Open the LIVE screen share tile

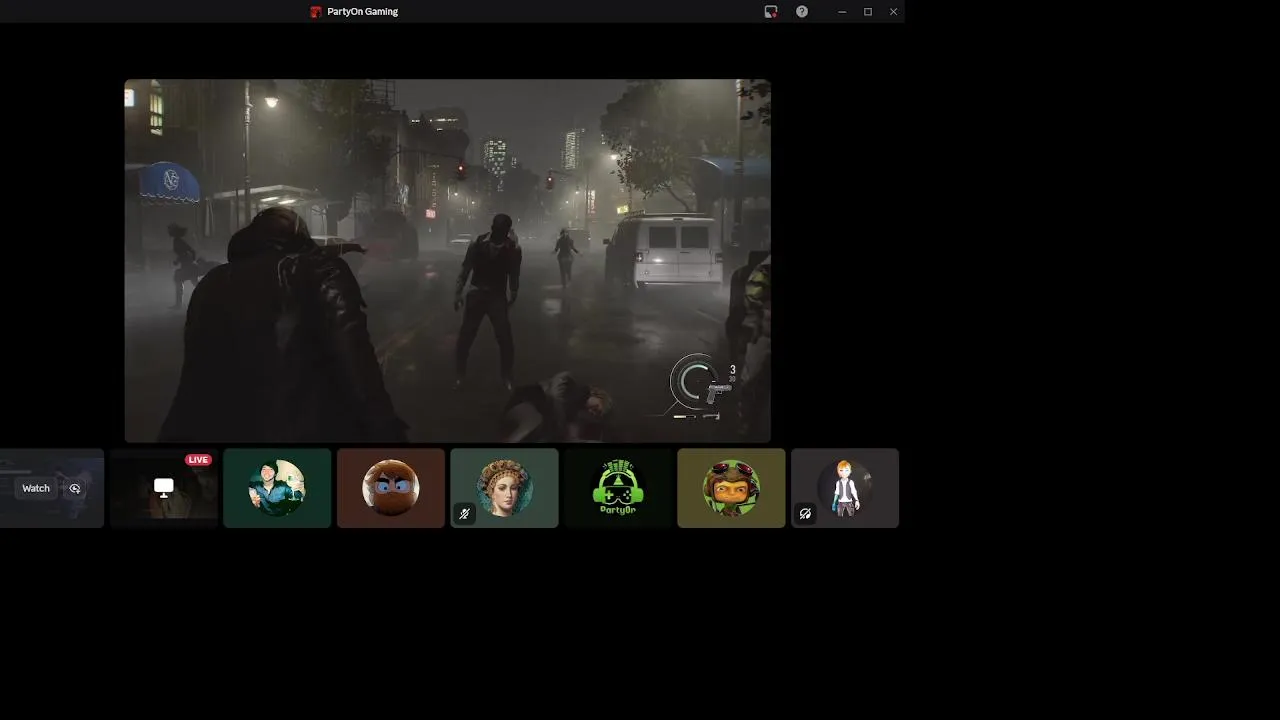pos(164,488)
